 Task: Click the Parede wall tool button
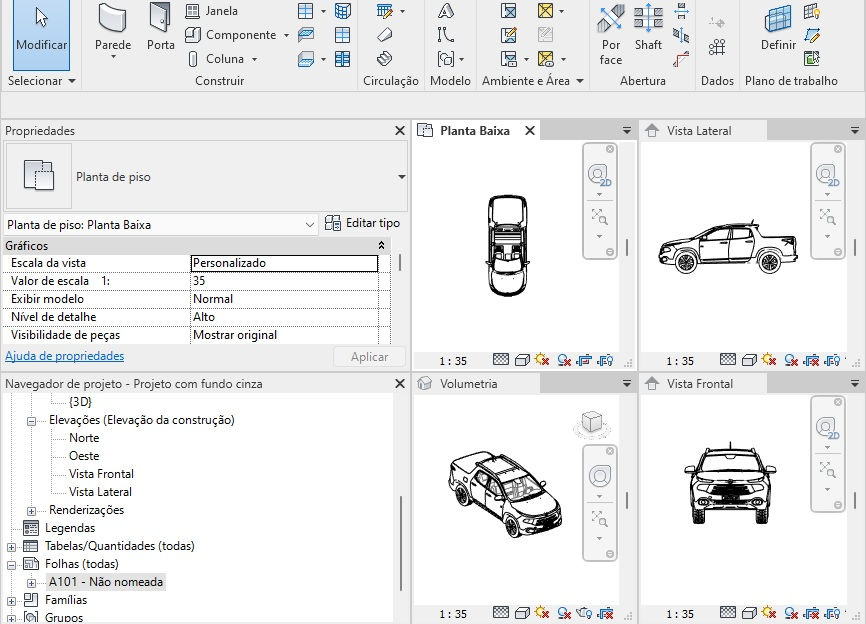(113, 30)
